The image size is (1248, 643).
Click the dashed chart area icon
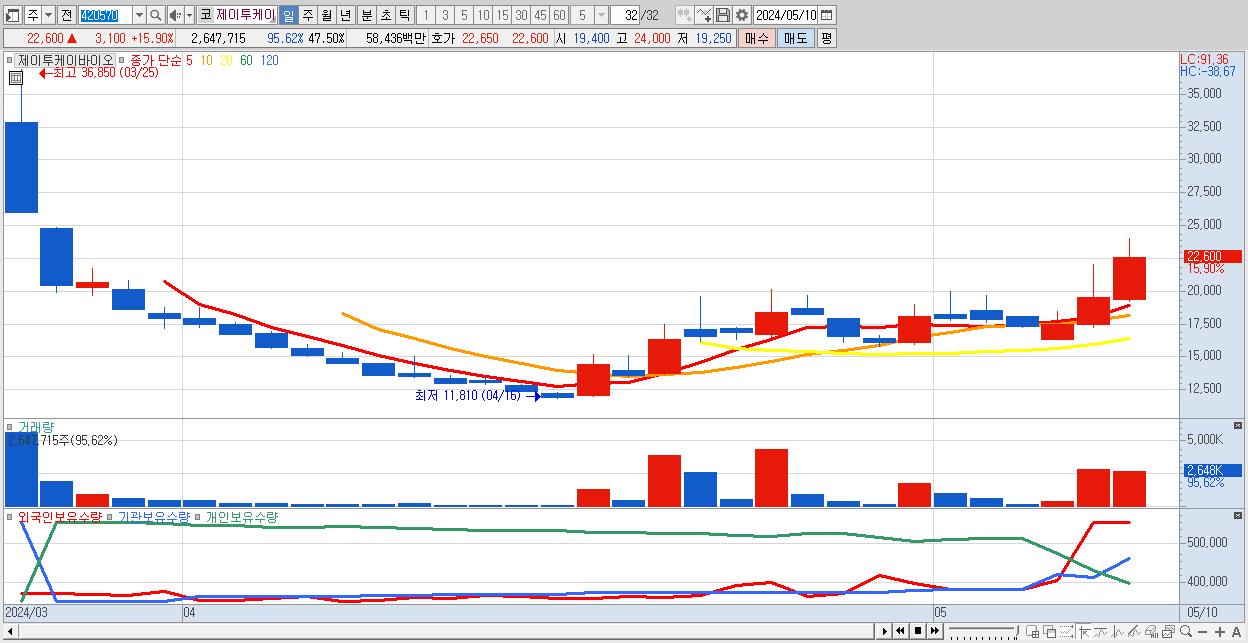pyautogui.click(x=1066, y=631)
